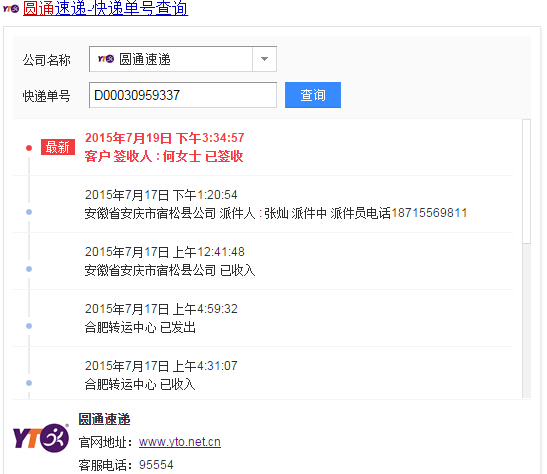Click the 公司名称 label
547x474 pixels.
[x=46, y=60]
